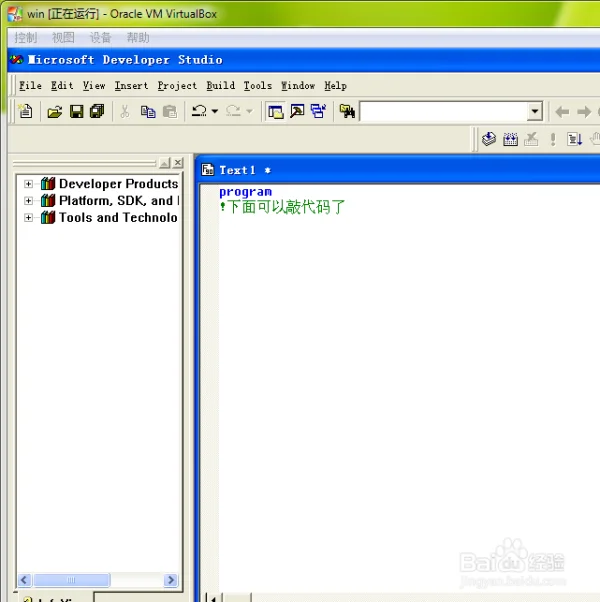This screenshot has height=602, width=600.
Task: Save the document with the floppy disk icon
Action: click(x=76, y=112)
